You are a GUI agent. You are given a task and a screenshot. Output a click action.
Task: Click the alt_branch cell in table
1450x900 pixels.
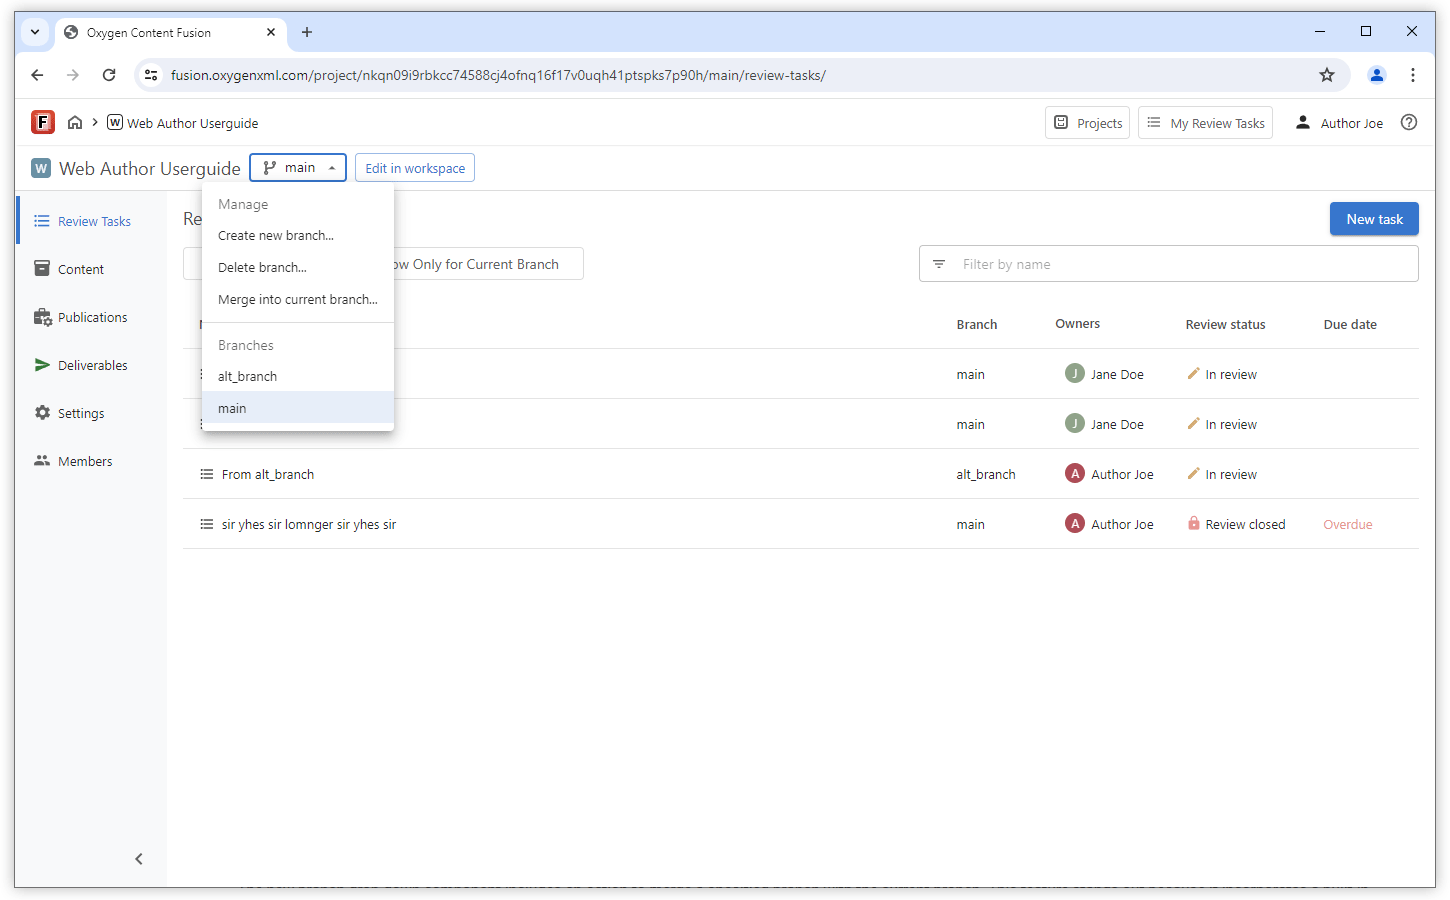click(x=986, y=475)
